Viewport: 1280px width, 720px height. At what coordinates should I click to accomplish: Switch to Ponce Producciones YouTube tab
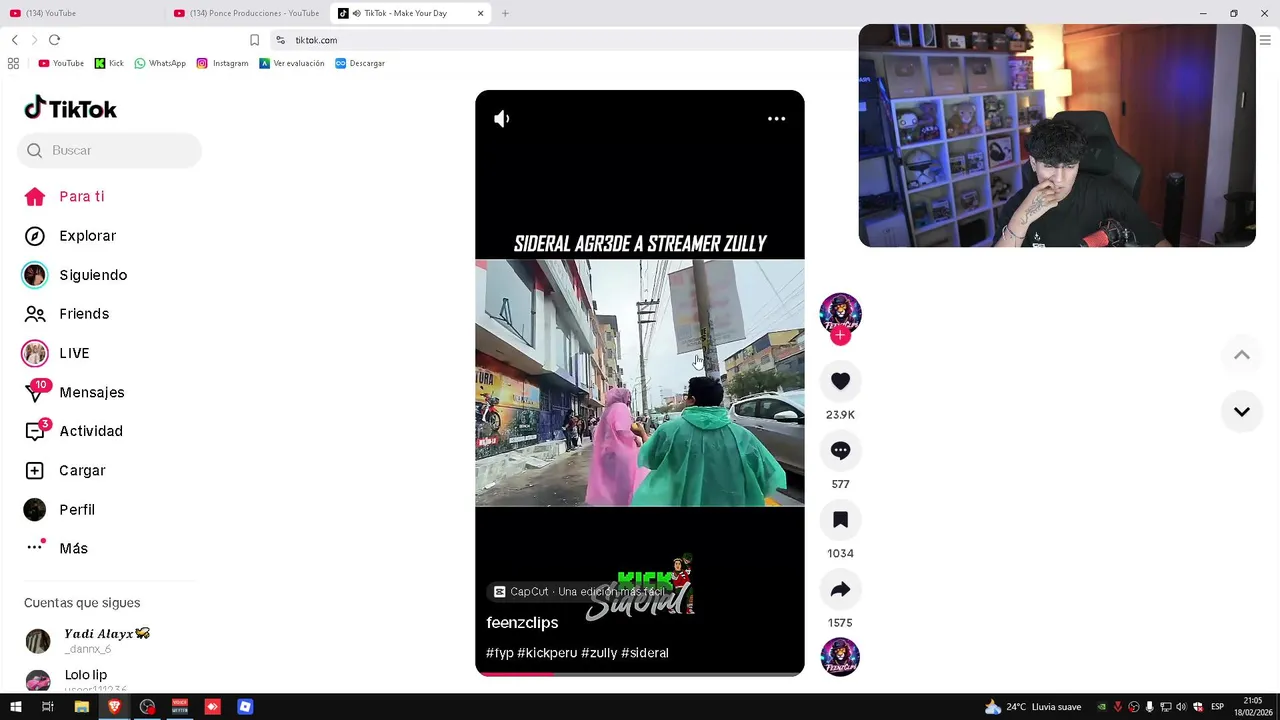(247, 13)
